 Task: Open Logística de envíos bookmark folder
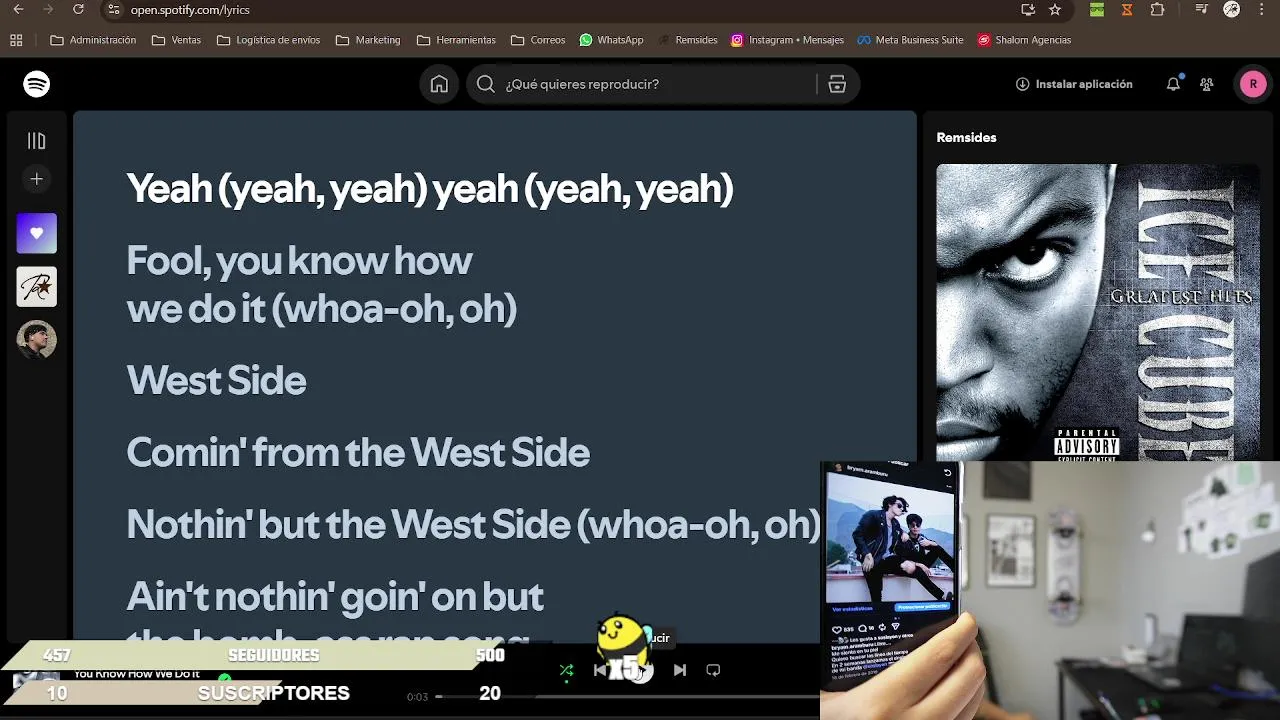[268, 40]
